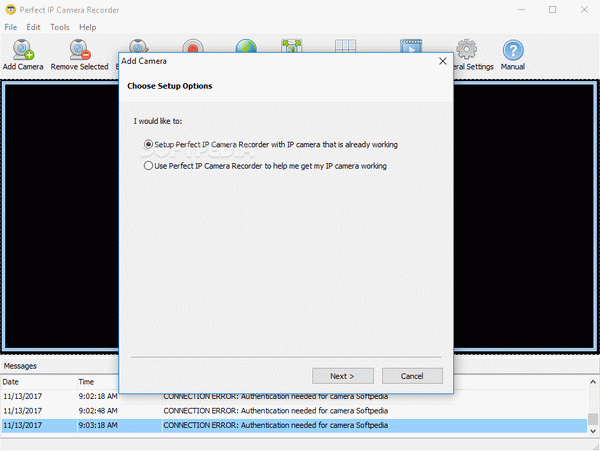This screenshot has height=451, width=600.
Task: Click the Perfect IP Camera Recorder title icon
Action: [11, 10]
